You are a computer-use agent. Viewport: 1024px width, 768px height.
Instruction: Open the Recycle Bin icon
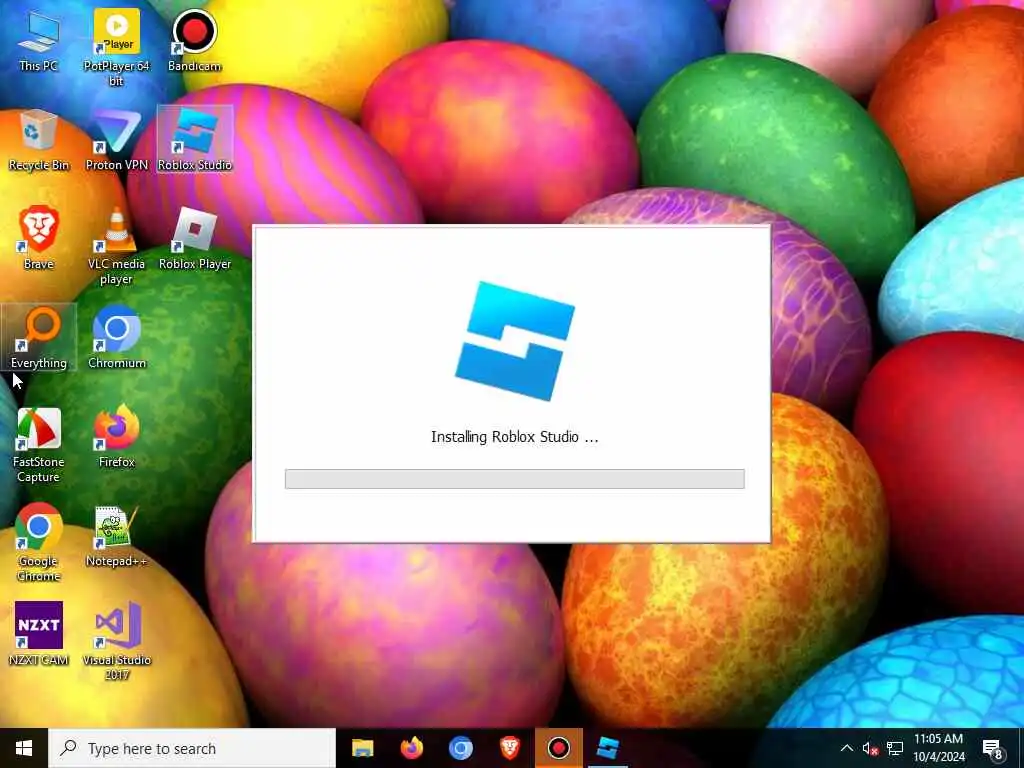39,140
